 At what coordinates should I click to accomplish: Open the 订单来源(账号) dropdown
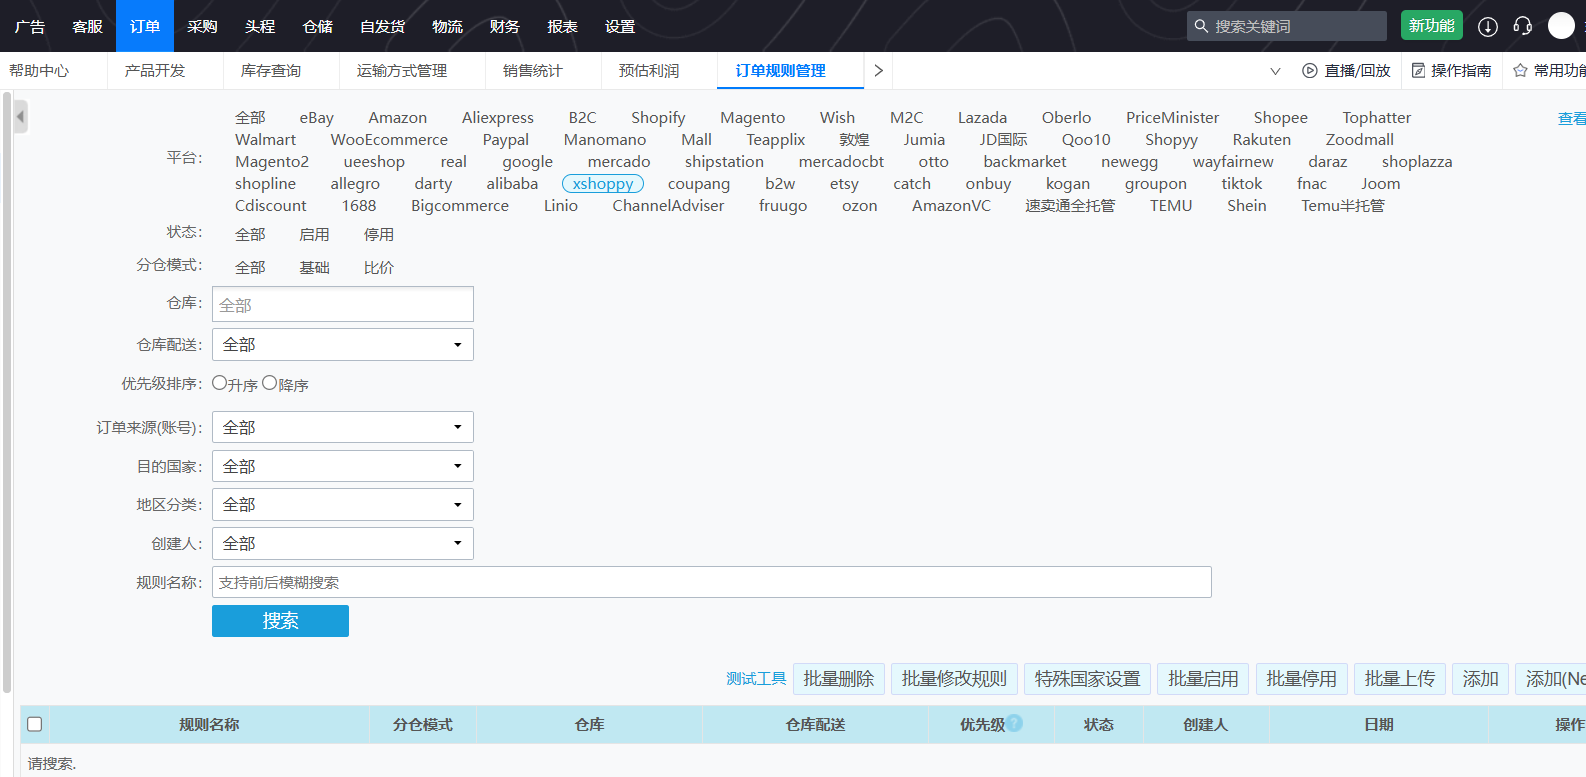[343, 427]
